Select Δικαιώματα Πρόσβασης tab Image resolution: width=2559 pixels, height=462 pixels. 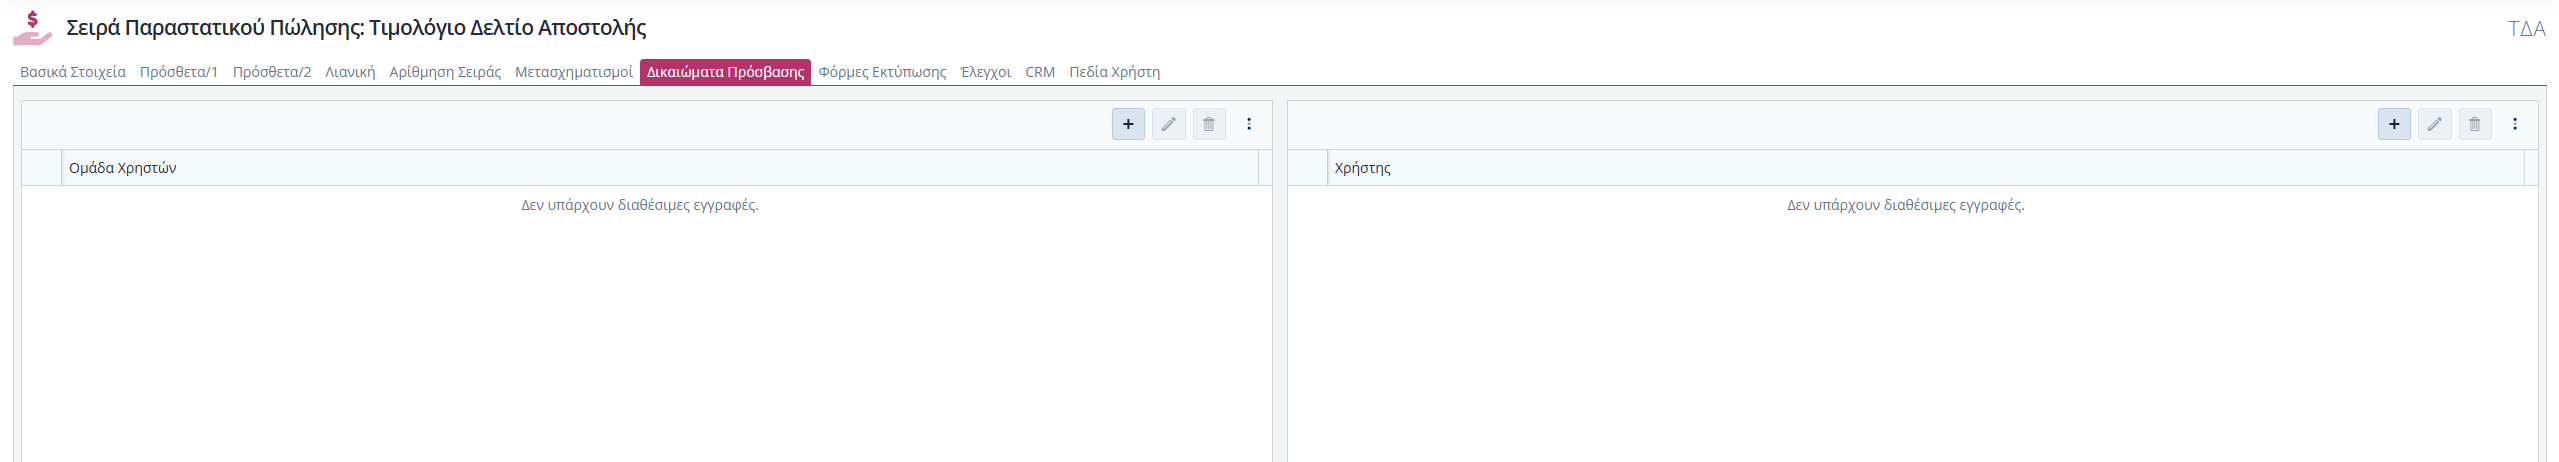coord(725,72)
